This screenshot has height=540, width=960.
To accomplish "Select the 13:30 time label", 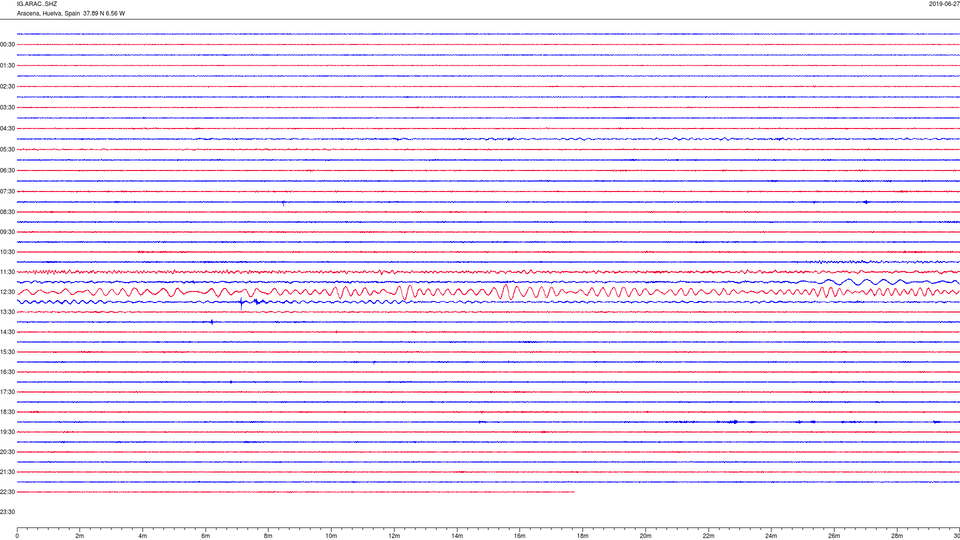I will point(7,312).
